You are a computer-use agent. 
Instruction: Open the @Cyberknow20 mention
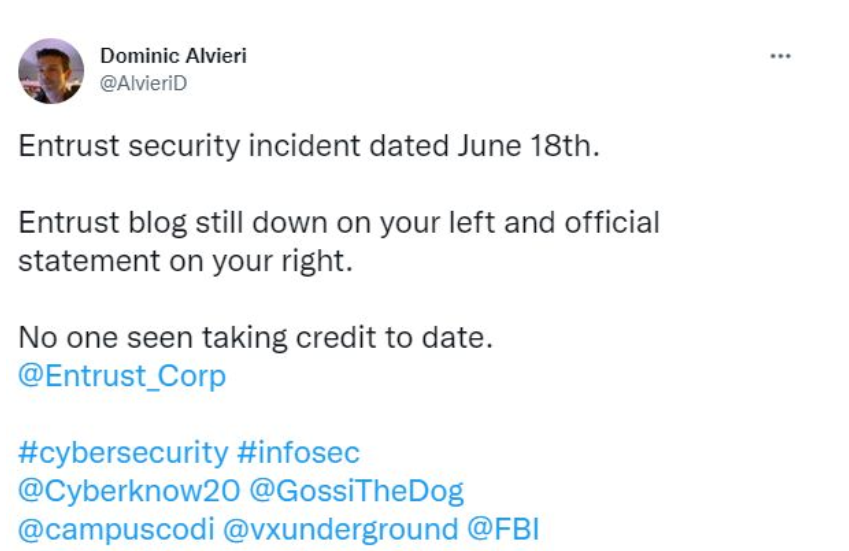(x=129, y=491)
